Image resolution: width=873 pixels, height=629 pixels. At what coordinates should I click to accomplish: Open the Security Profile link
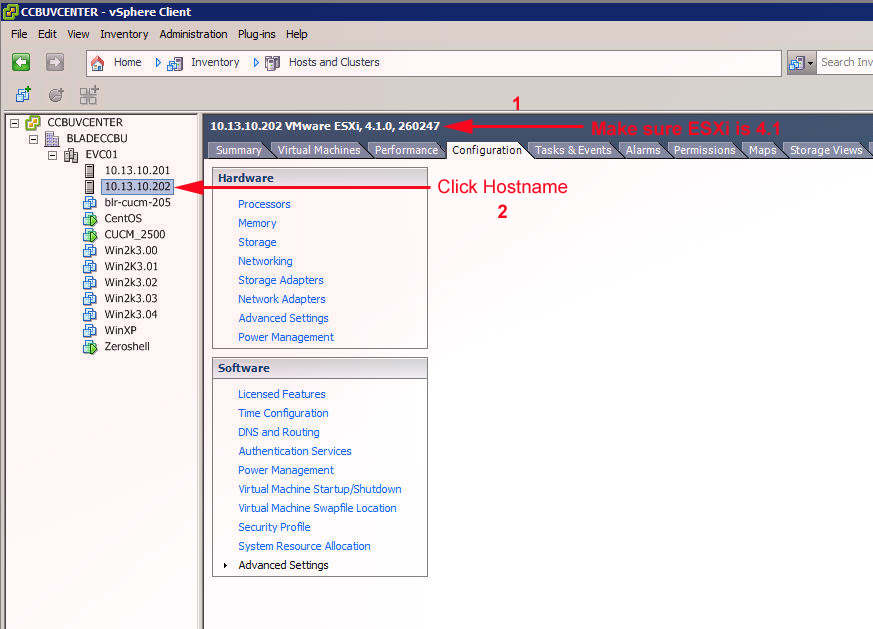pyautogui.click(x=274, y=527)
